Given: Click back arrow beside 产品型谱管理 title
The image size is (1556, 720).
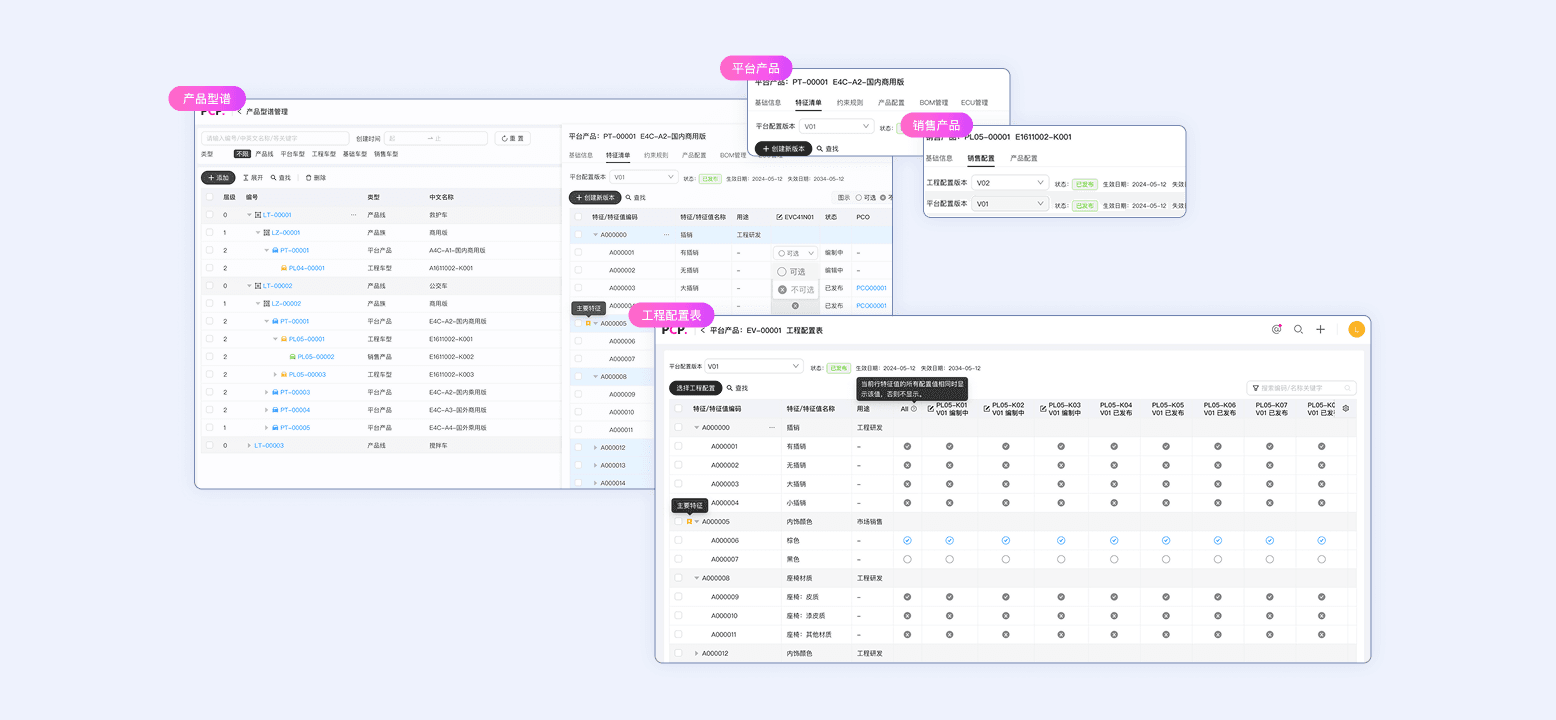Looking at the screenshot, I should coord(239,112).
